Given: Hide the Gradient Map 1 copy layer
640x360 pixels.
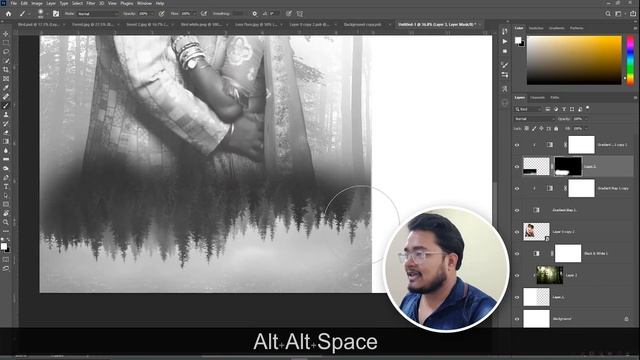Looking at the screenshot, I should click(517, 189).
